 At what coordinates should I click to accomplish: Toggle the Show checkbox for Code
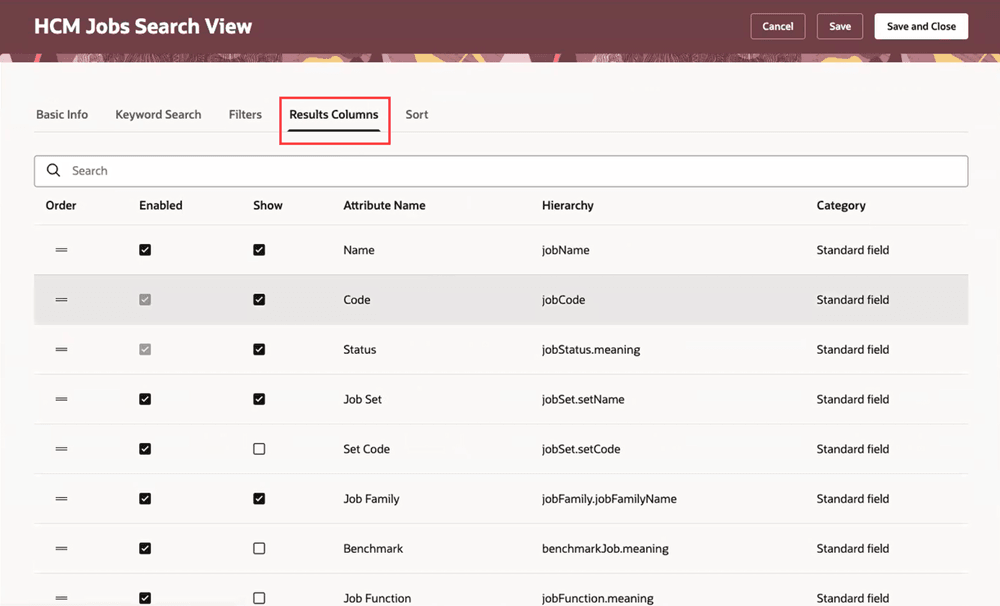[259, 300]
